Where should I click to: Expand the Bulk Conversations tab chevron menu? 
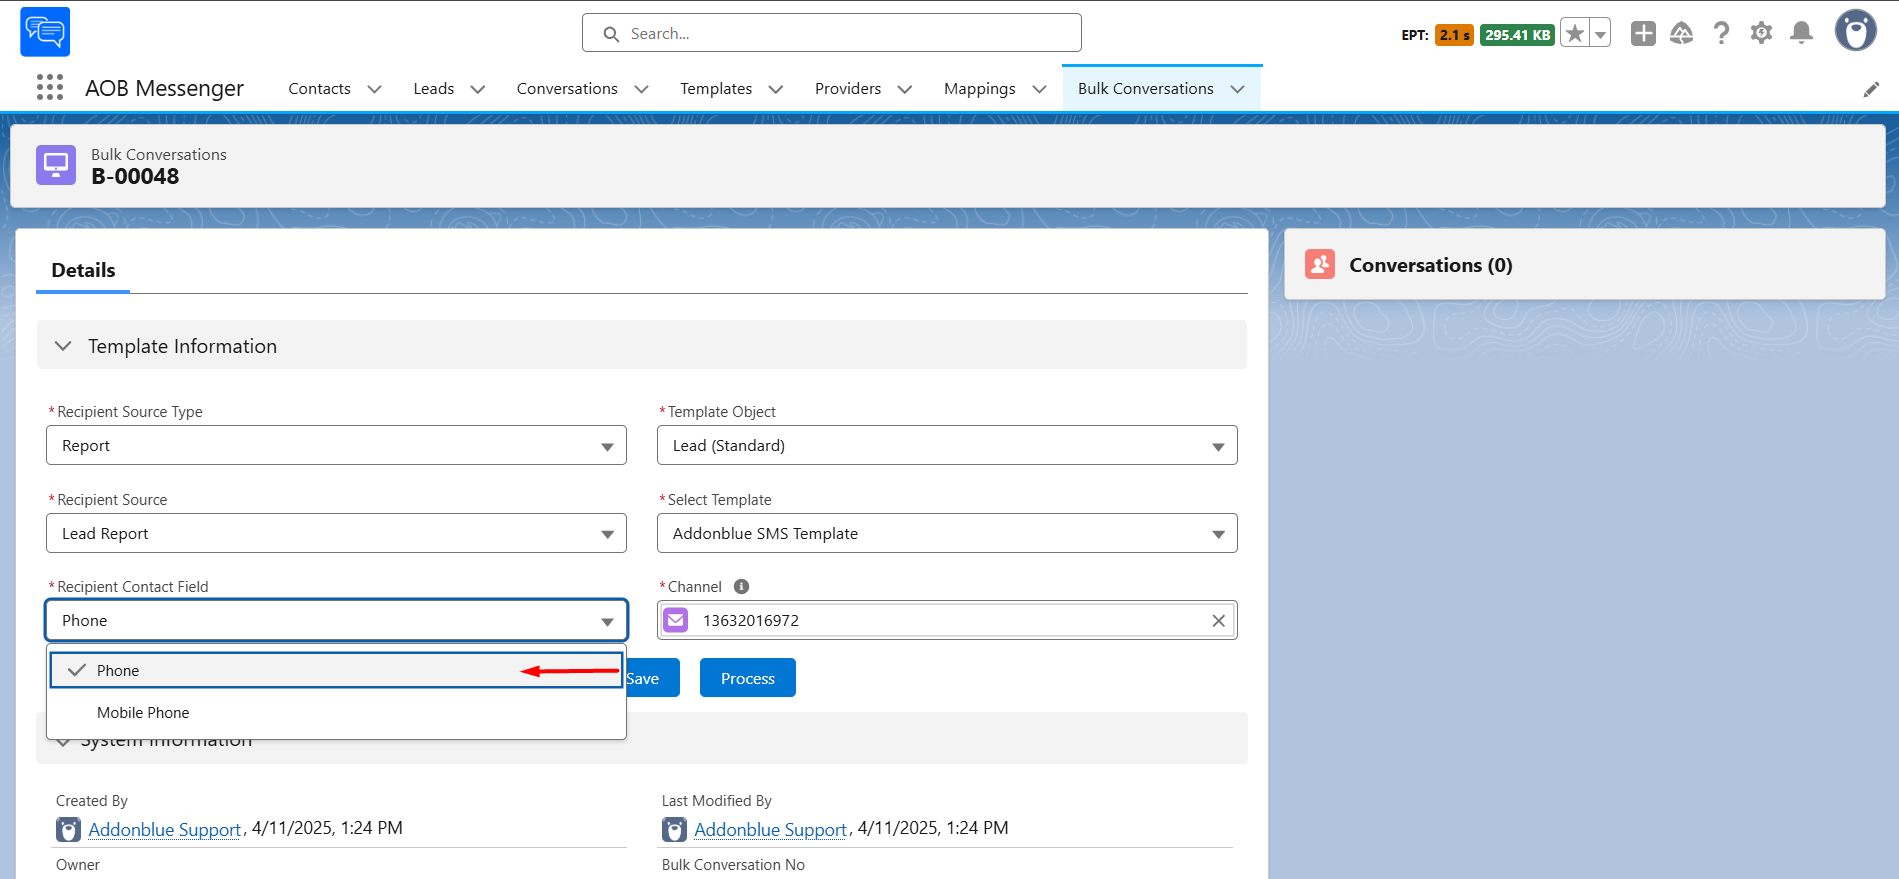pyautogui.click(x=1237, y=89)
